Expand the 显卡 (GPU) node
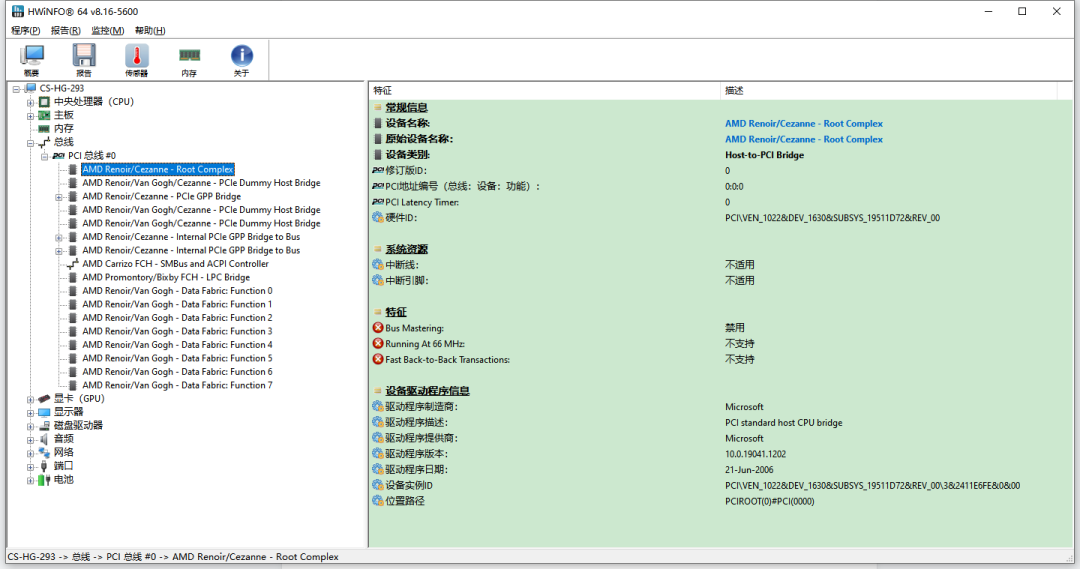Viewport: 1080px width, 569px height. (x=30, y=399)
